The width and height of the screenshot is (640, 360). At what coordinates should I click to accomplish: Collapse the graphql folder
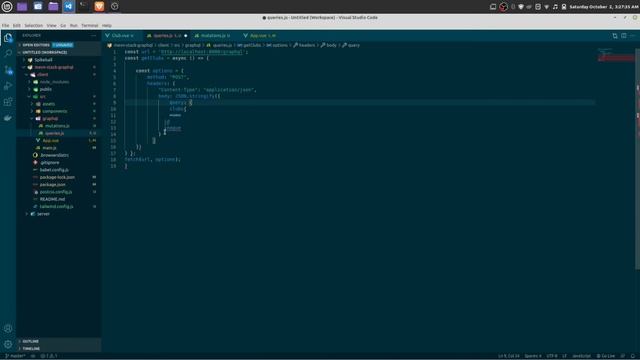click(58, 118)
